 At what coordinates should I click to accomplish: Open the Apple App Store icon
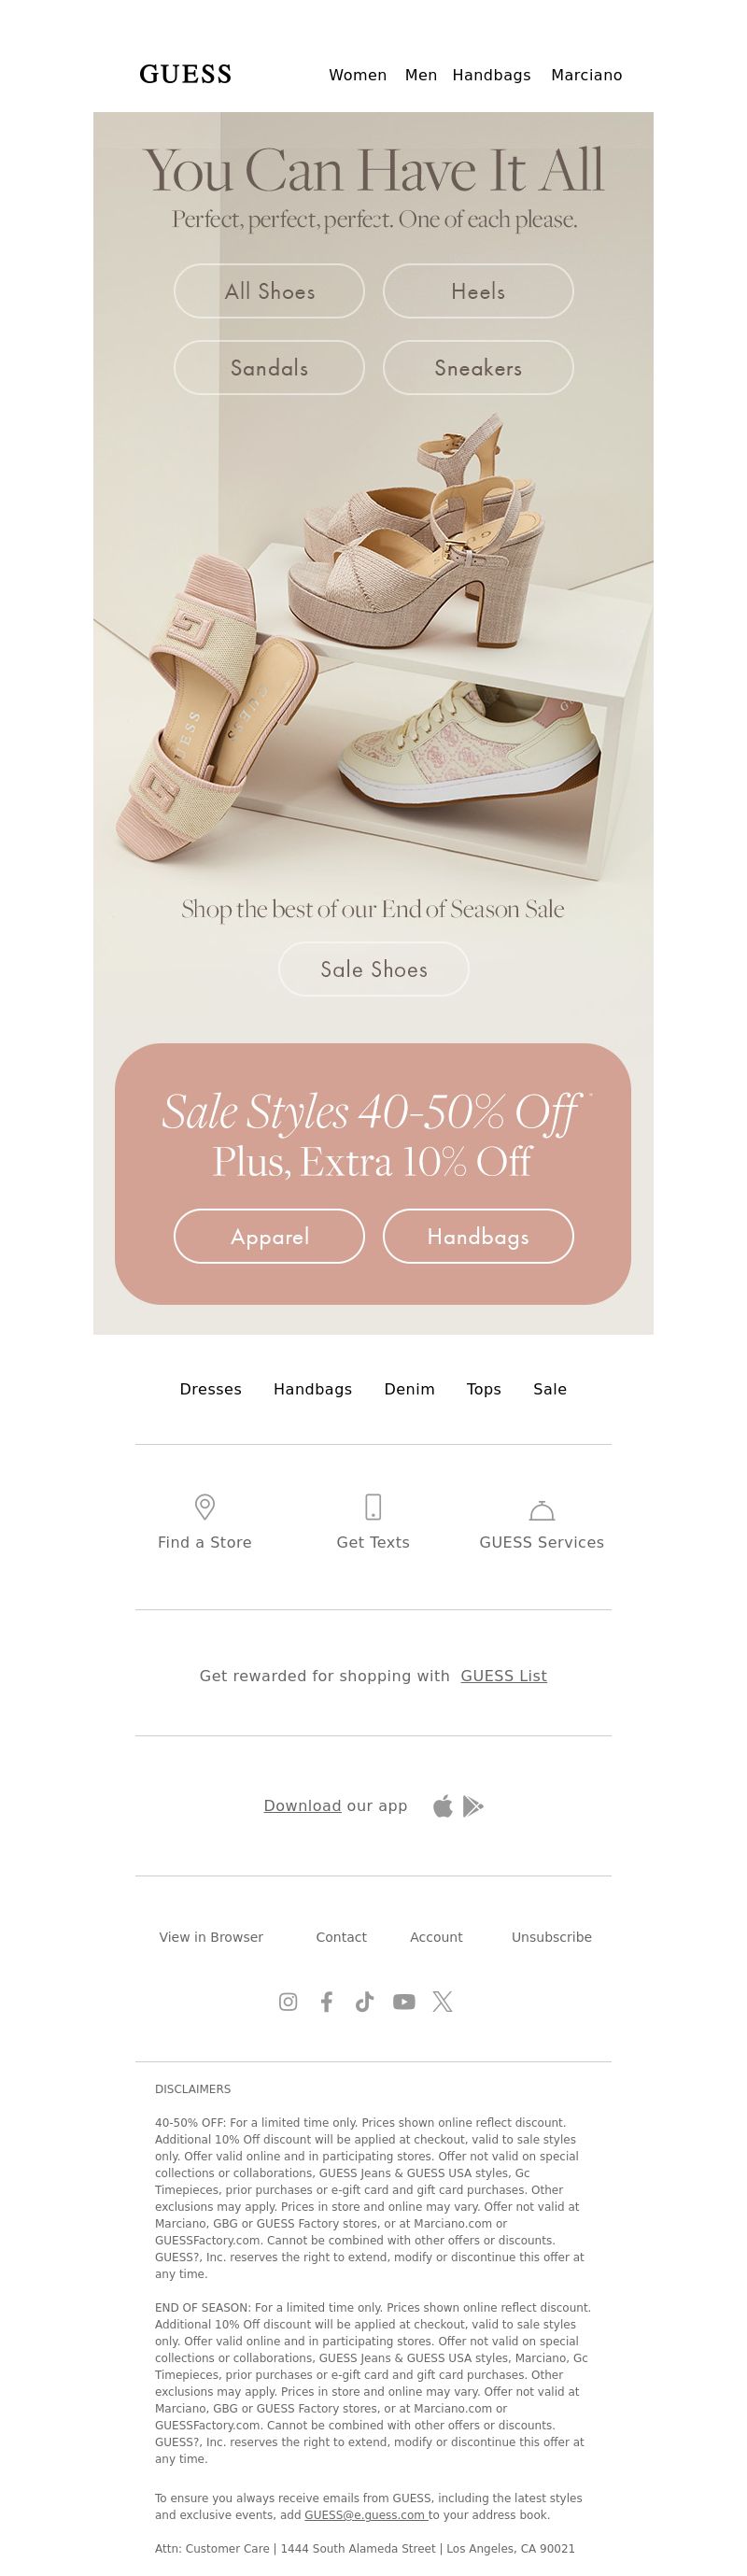click(x=443, y=1805)
